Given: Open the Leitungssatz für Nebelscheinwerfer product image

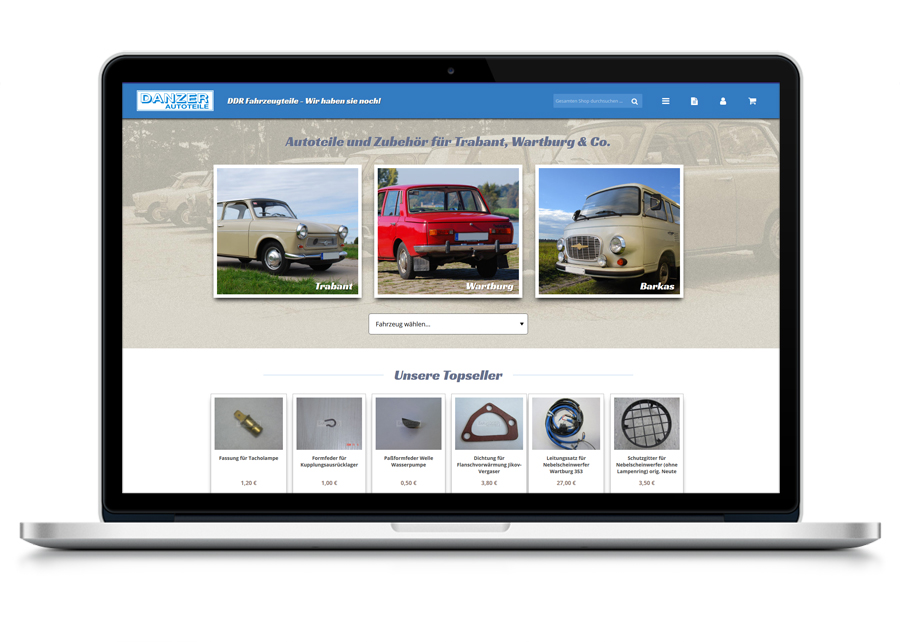Looking at the screenshot, I should 566,423.
